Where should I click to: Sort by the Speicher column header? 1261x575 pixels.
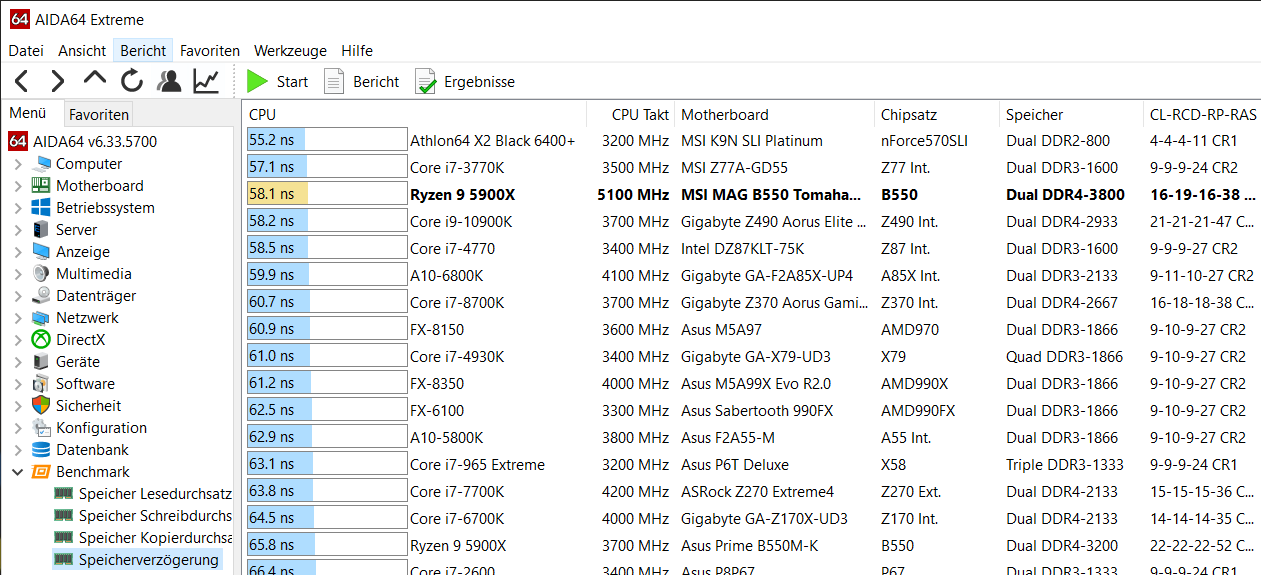pyautogui.click(x=1070, y=114)
